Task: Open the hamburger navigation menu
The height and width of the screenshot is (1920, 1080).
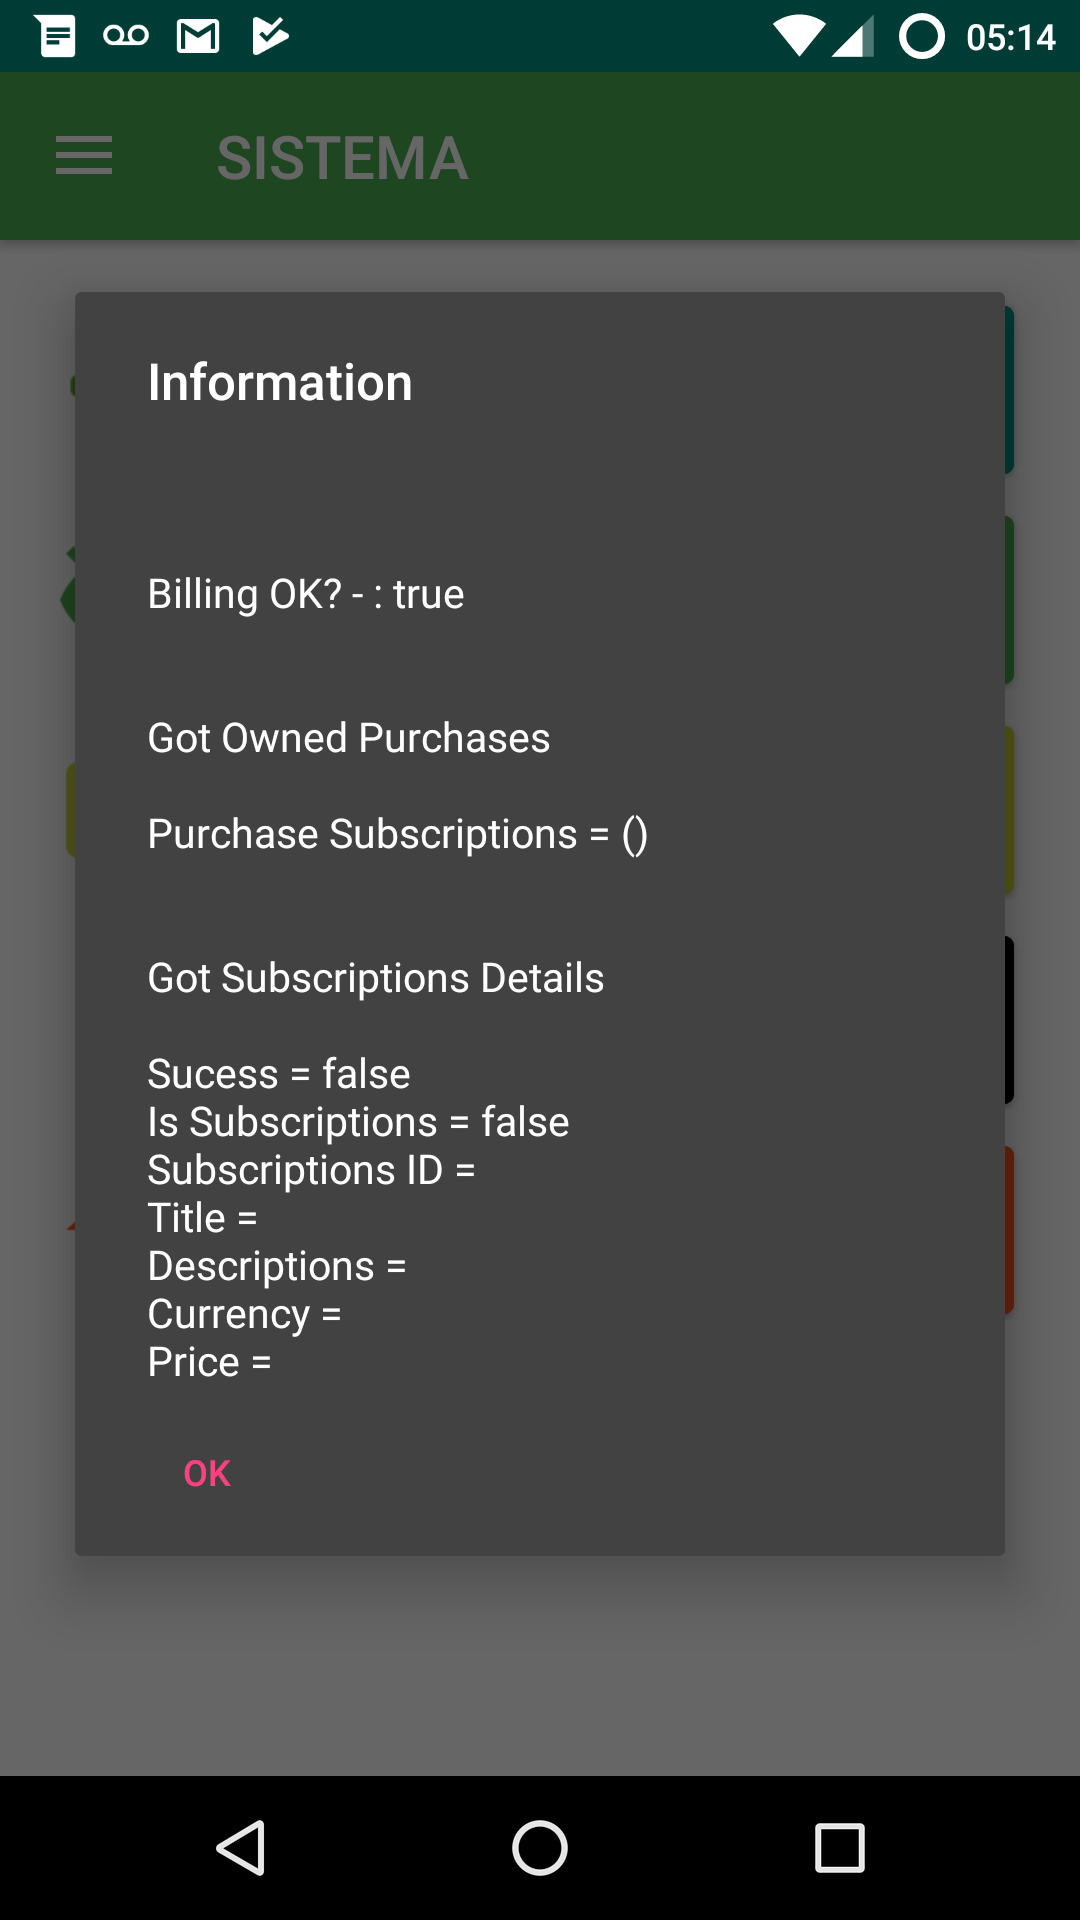Action: 84,156
